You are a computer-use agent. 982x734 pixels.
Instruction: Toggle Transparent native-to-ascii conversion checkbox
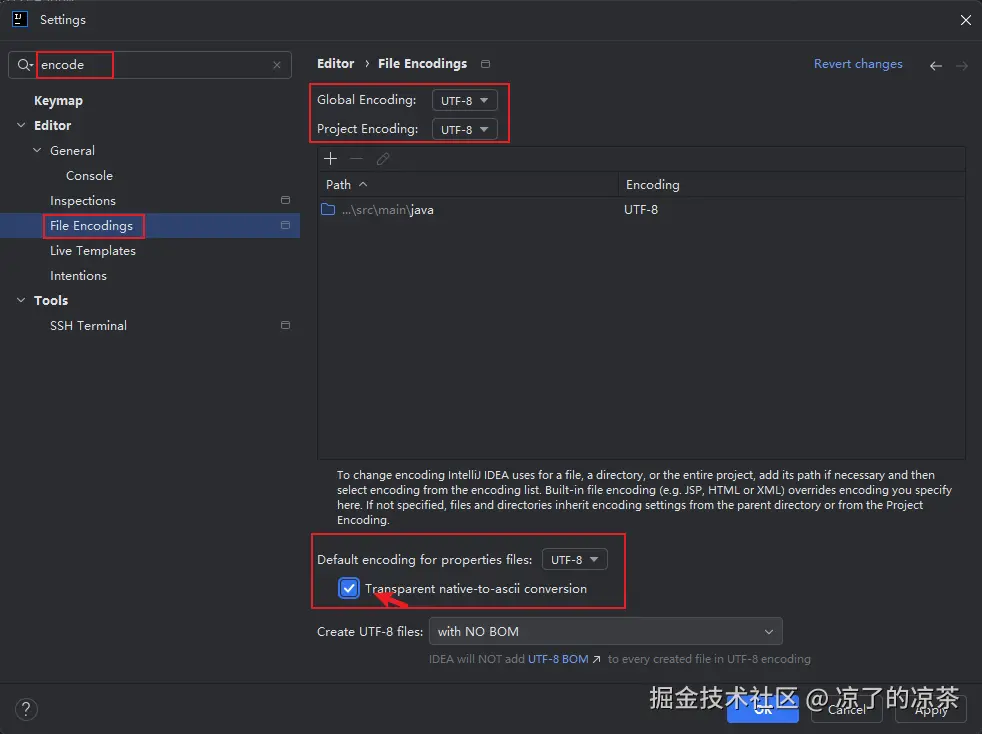[349, 588]
